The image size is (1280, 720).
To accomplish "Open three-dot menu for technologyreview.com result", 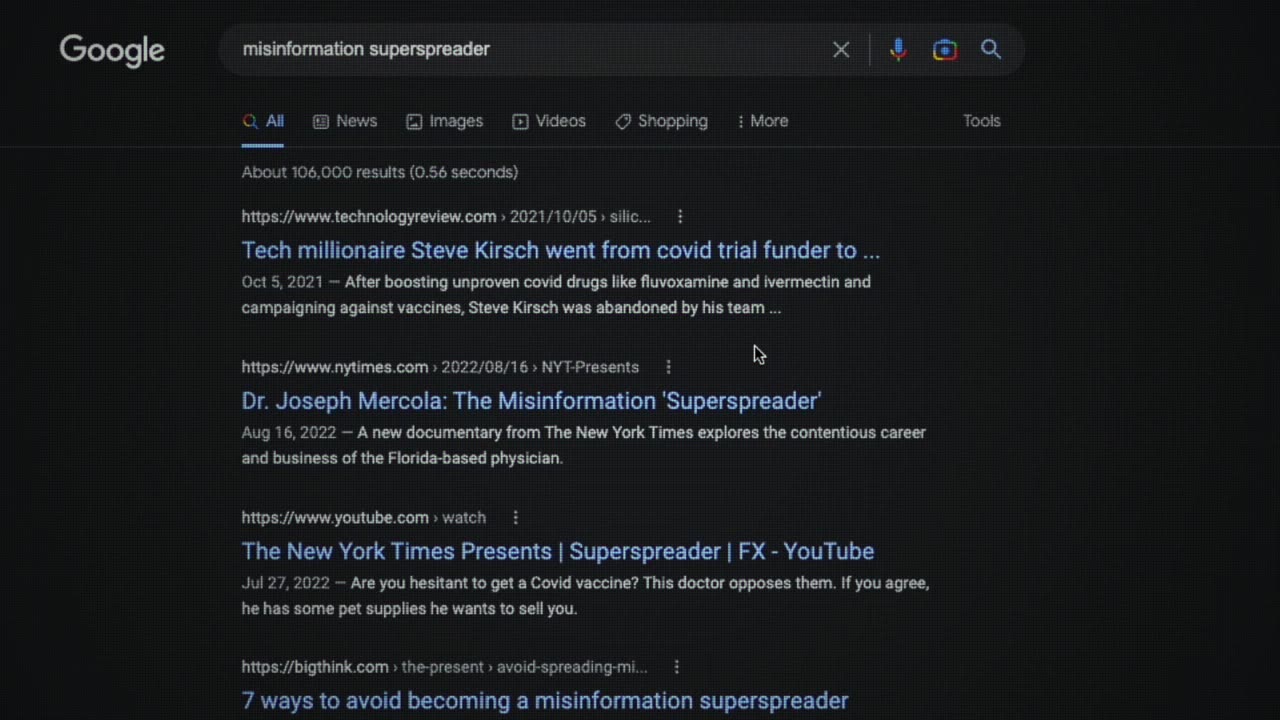I will pyautogui.click(x=680, y=216).
